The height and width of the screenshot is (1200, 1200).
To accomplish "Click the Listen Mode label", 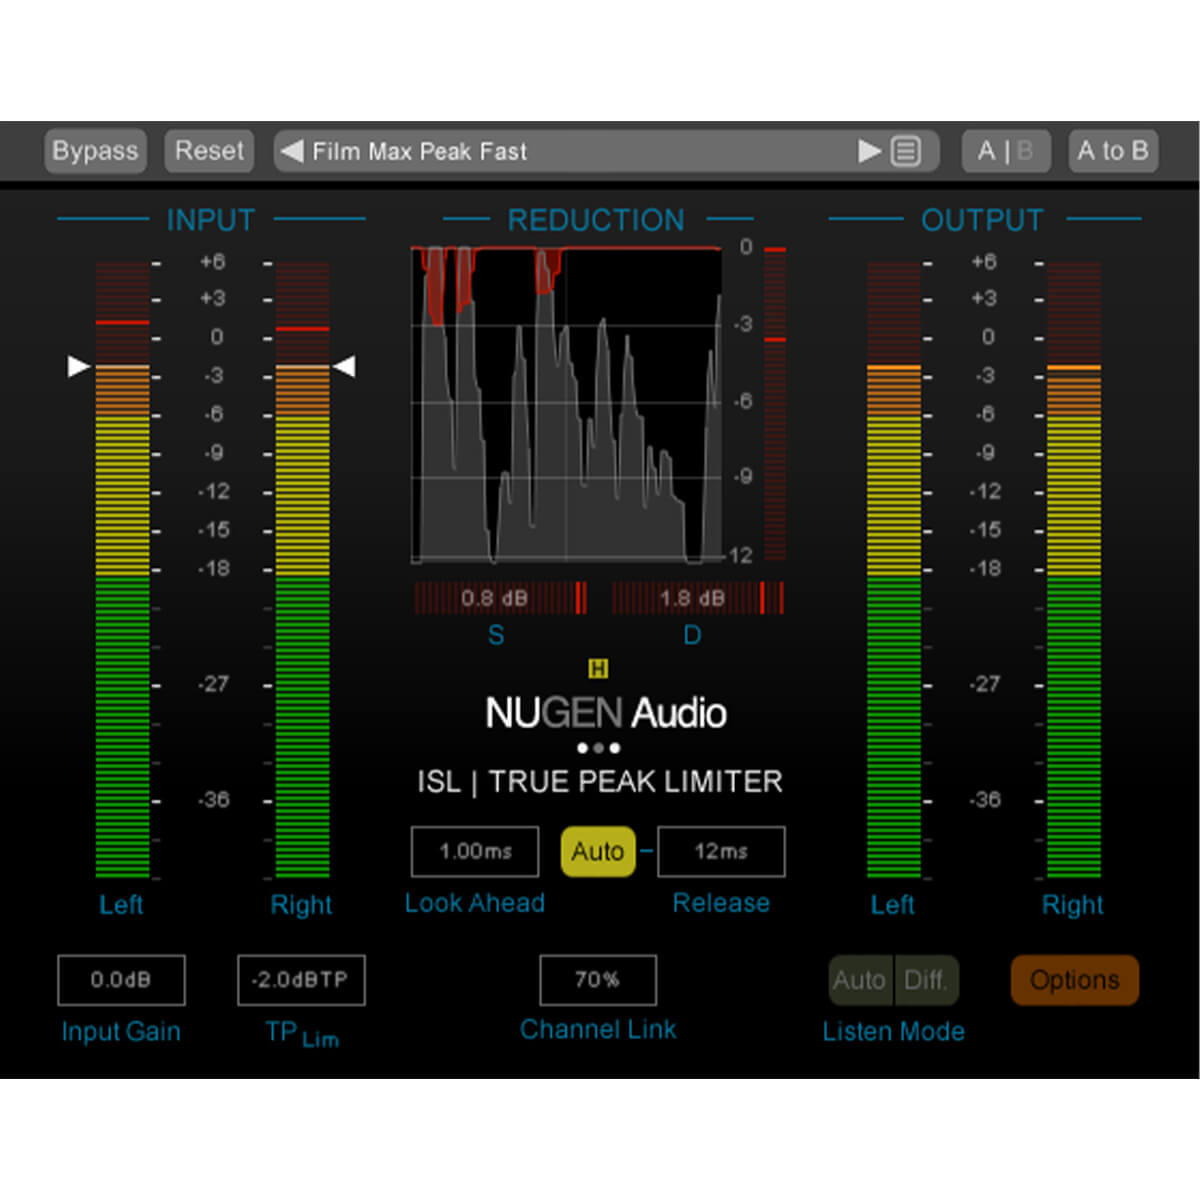I will [893, 1032].
